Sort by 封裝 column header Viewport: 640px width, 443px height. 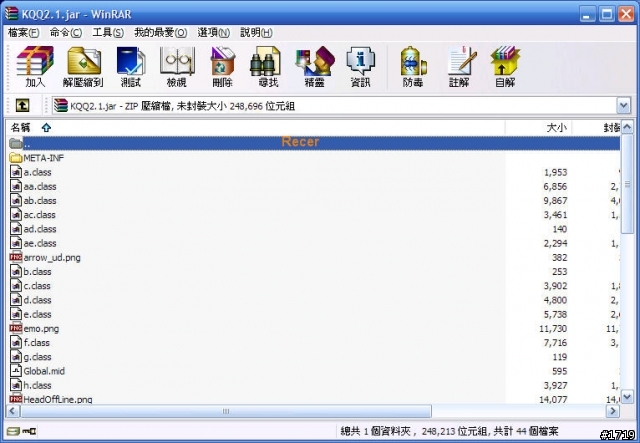click(596, 128)
